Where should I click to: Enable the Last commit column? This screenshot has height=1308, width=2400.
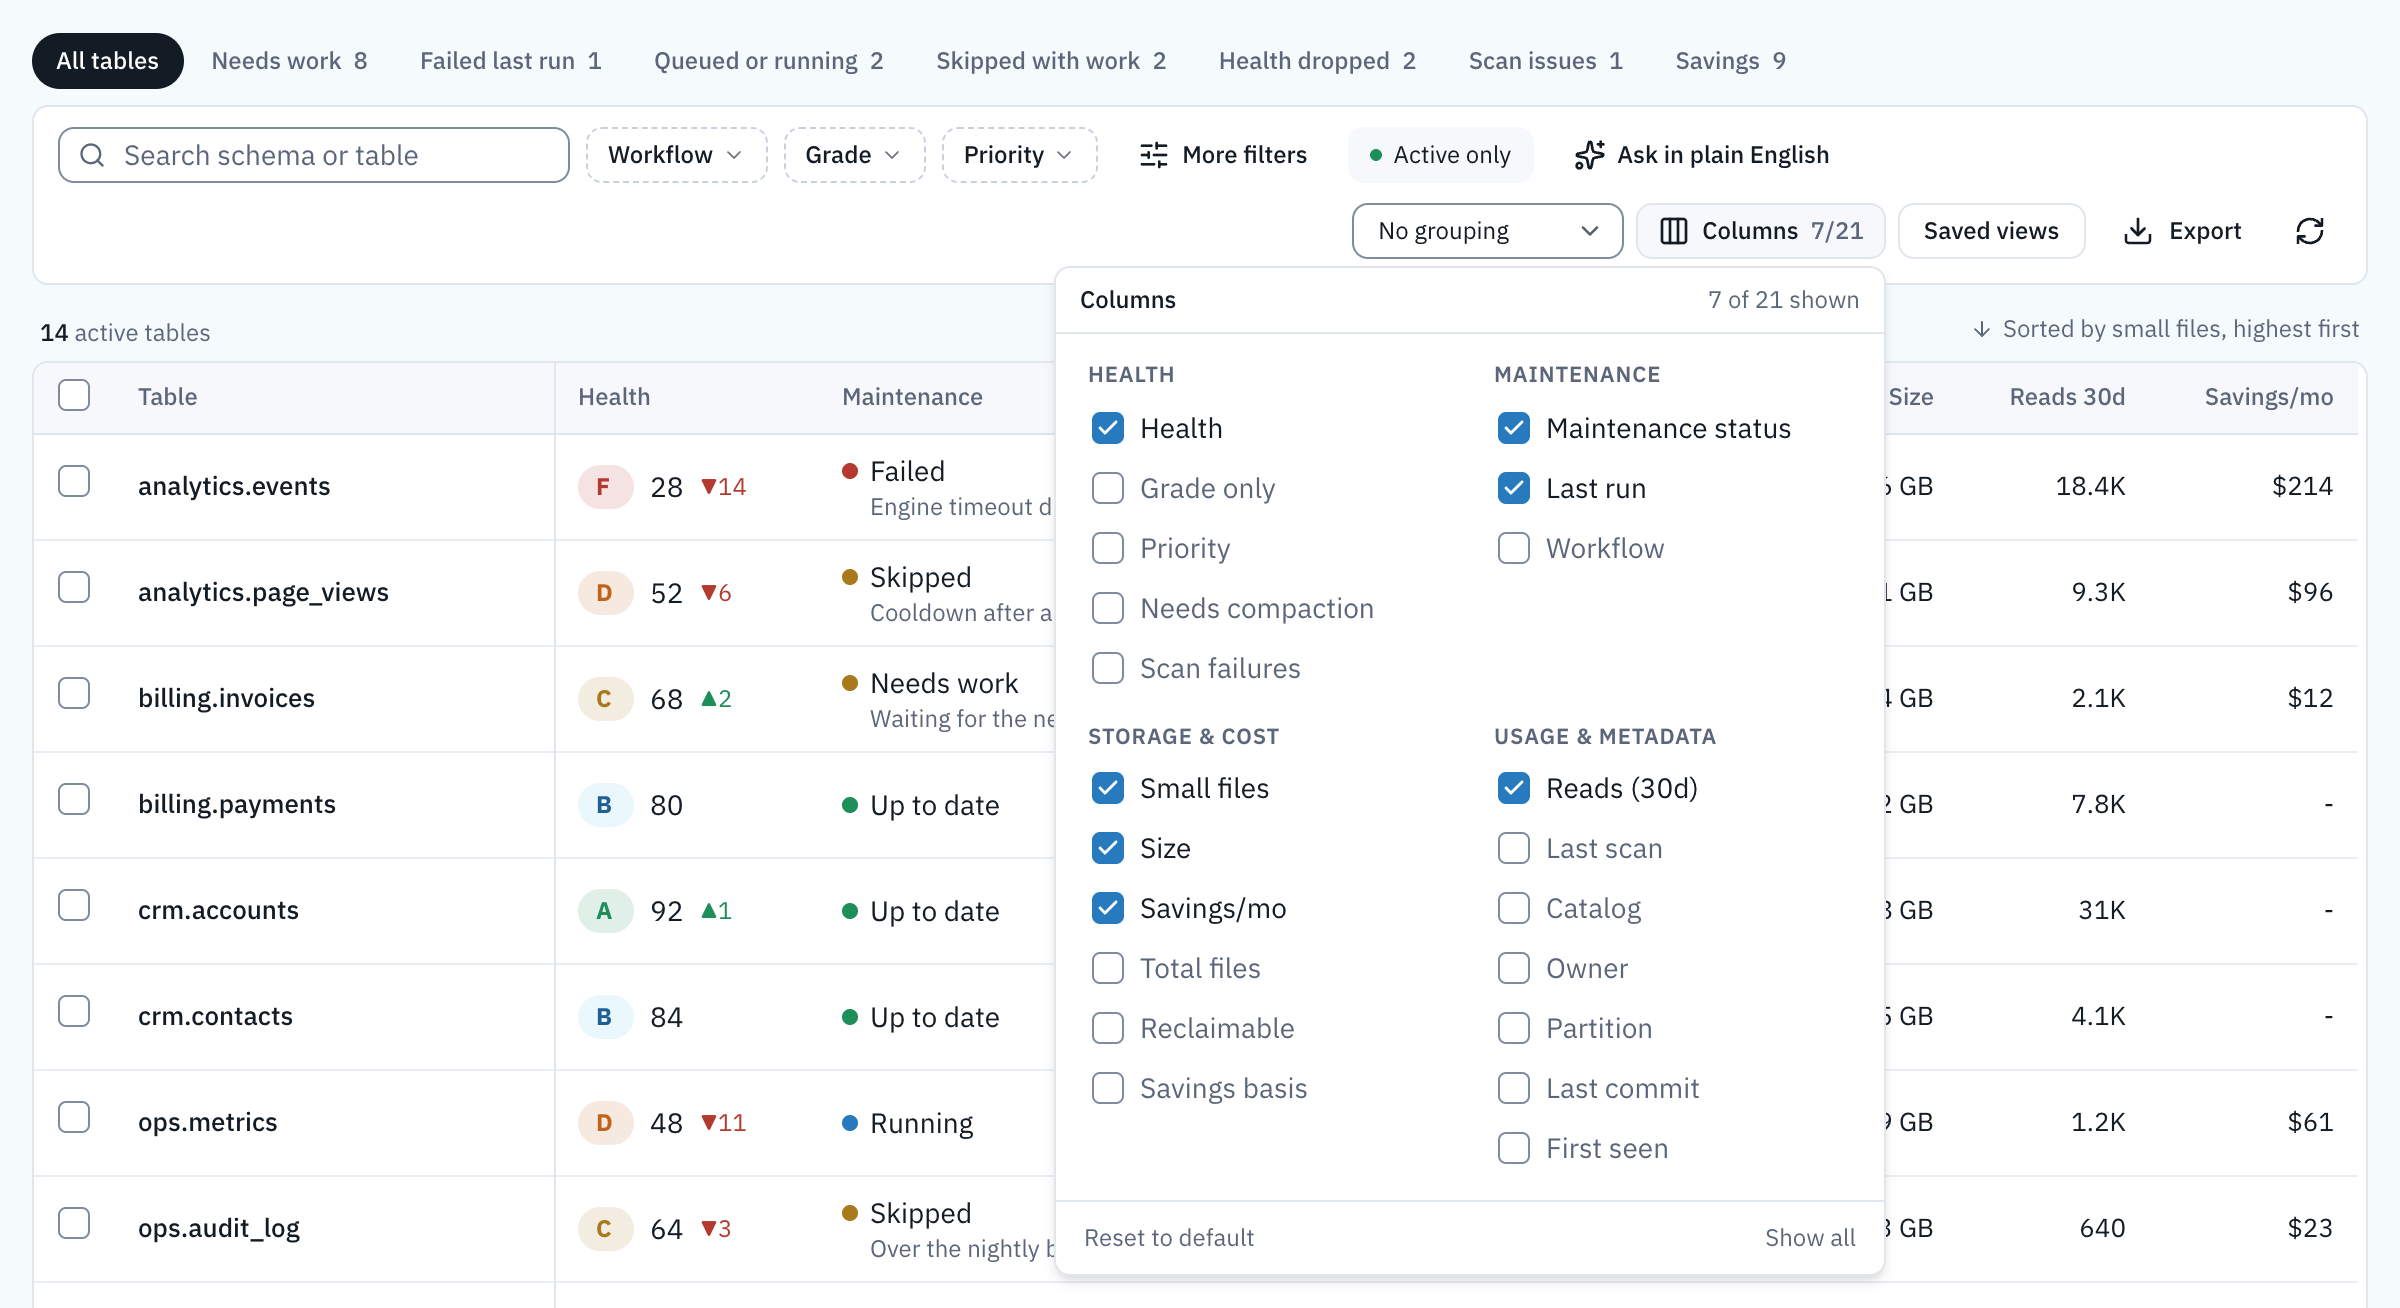[x=1514, y=1088]
